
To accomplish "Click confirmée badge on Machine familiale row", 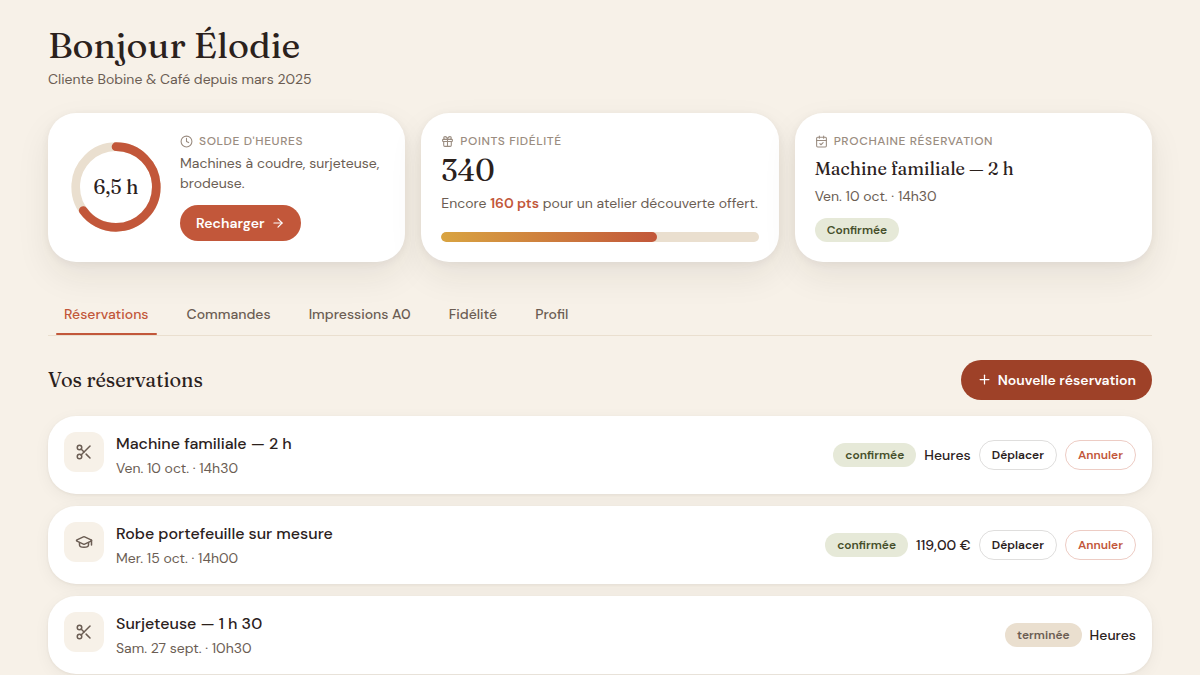I will pos(874,455).
